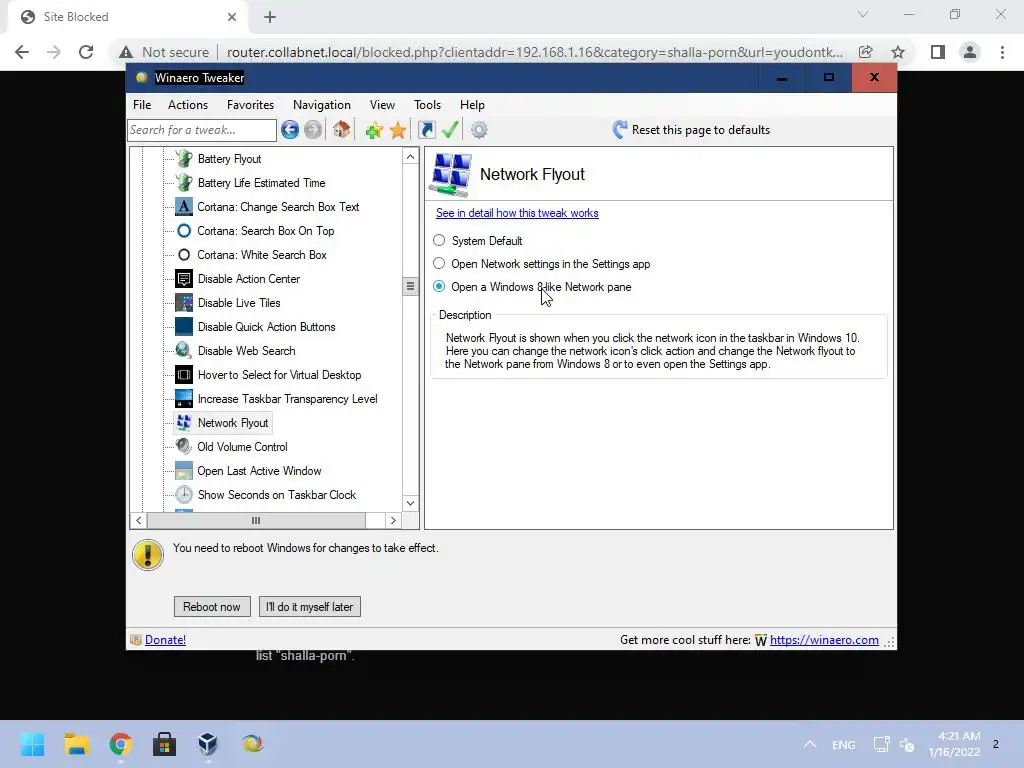Click Battery Flyout icon in tree
1024x768 pixels.
pos(184,159)
